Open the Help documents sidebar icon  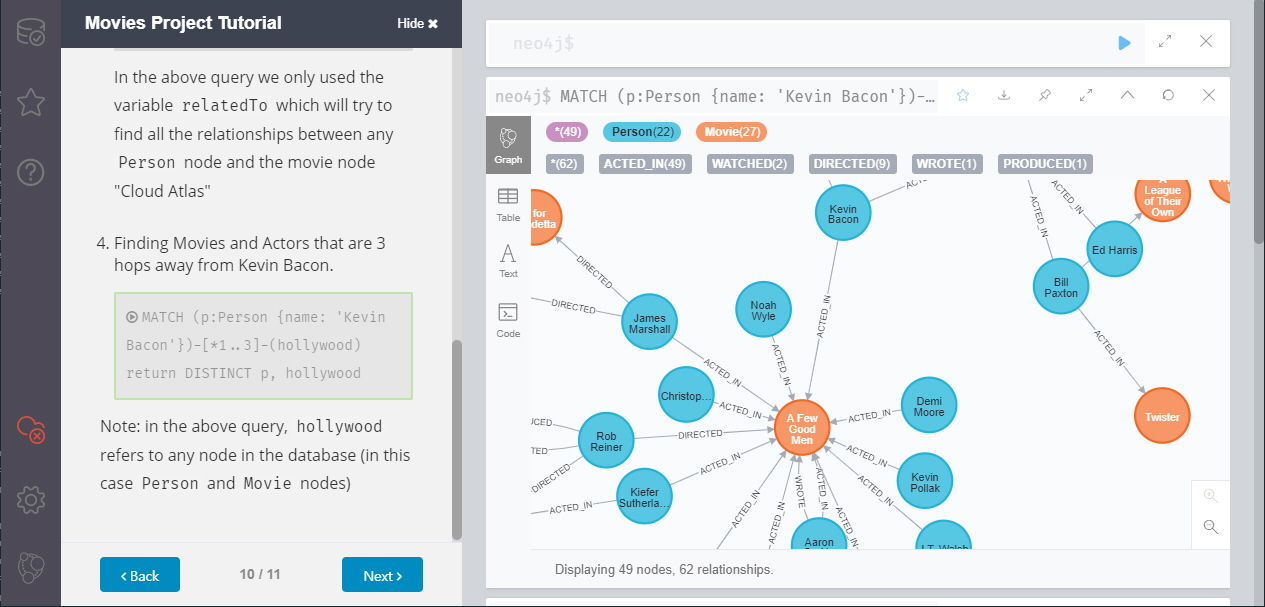click(30, 172)
